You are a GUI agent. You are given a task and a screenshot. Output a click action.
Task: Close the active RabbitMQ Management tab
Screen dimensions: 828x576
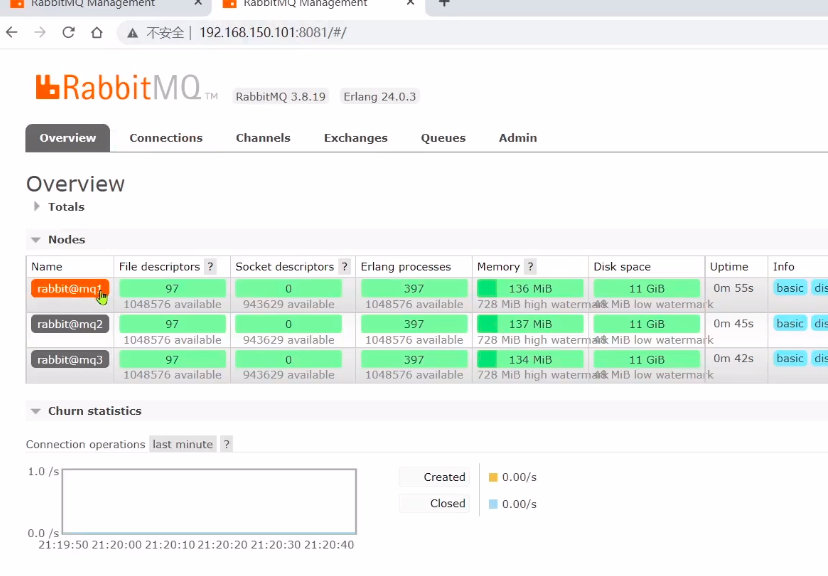(410, 3)
